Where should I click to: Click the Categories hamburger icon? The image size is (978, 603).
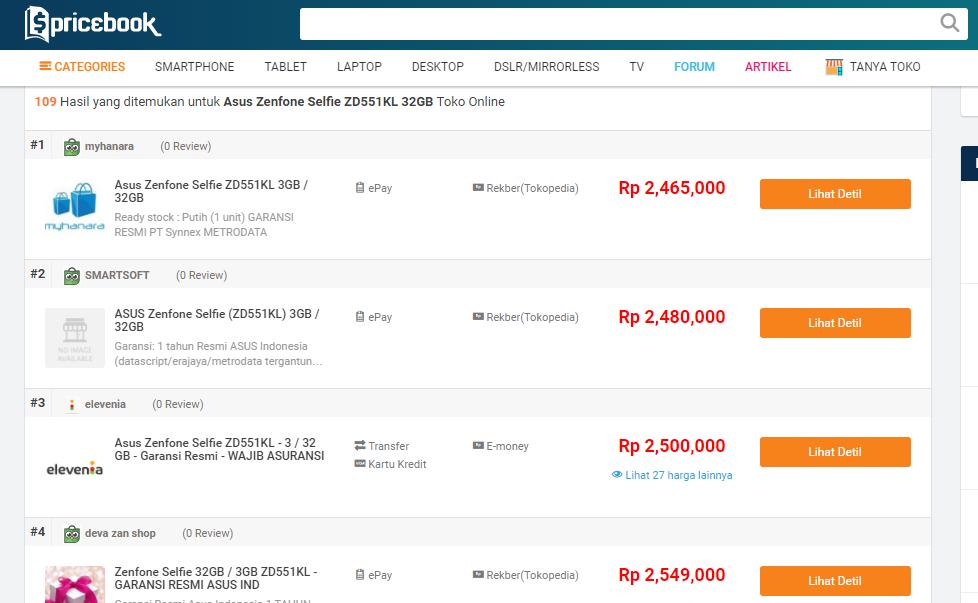coord(45,67)
